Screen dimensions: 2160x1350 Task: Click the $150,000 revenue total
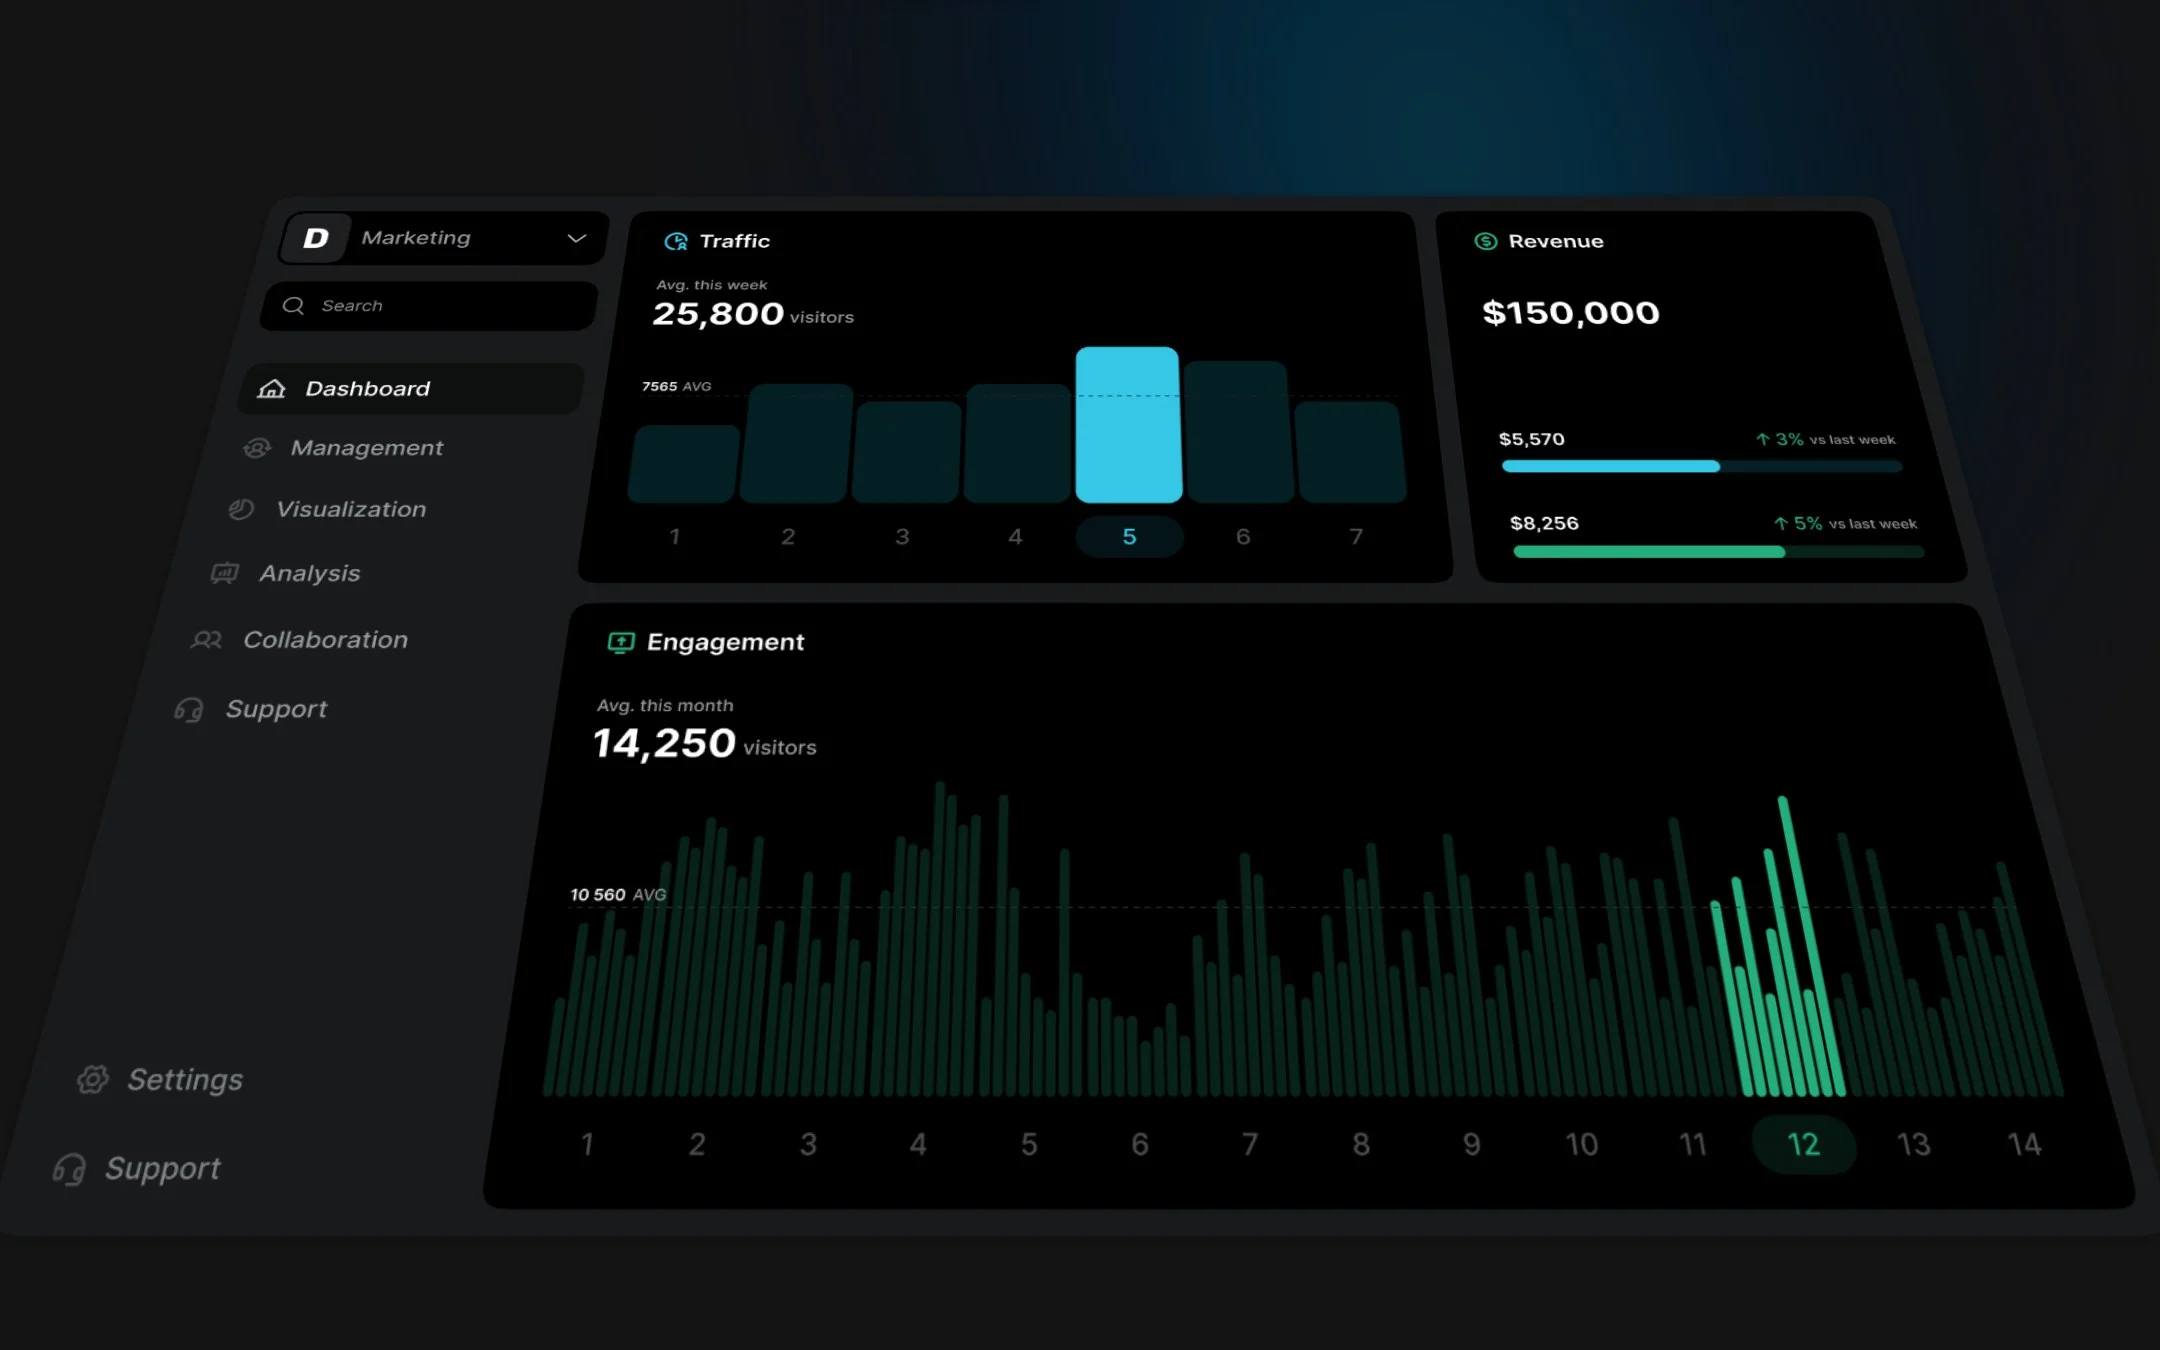coord(1571,313)
